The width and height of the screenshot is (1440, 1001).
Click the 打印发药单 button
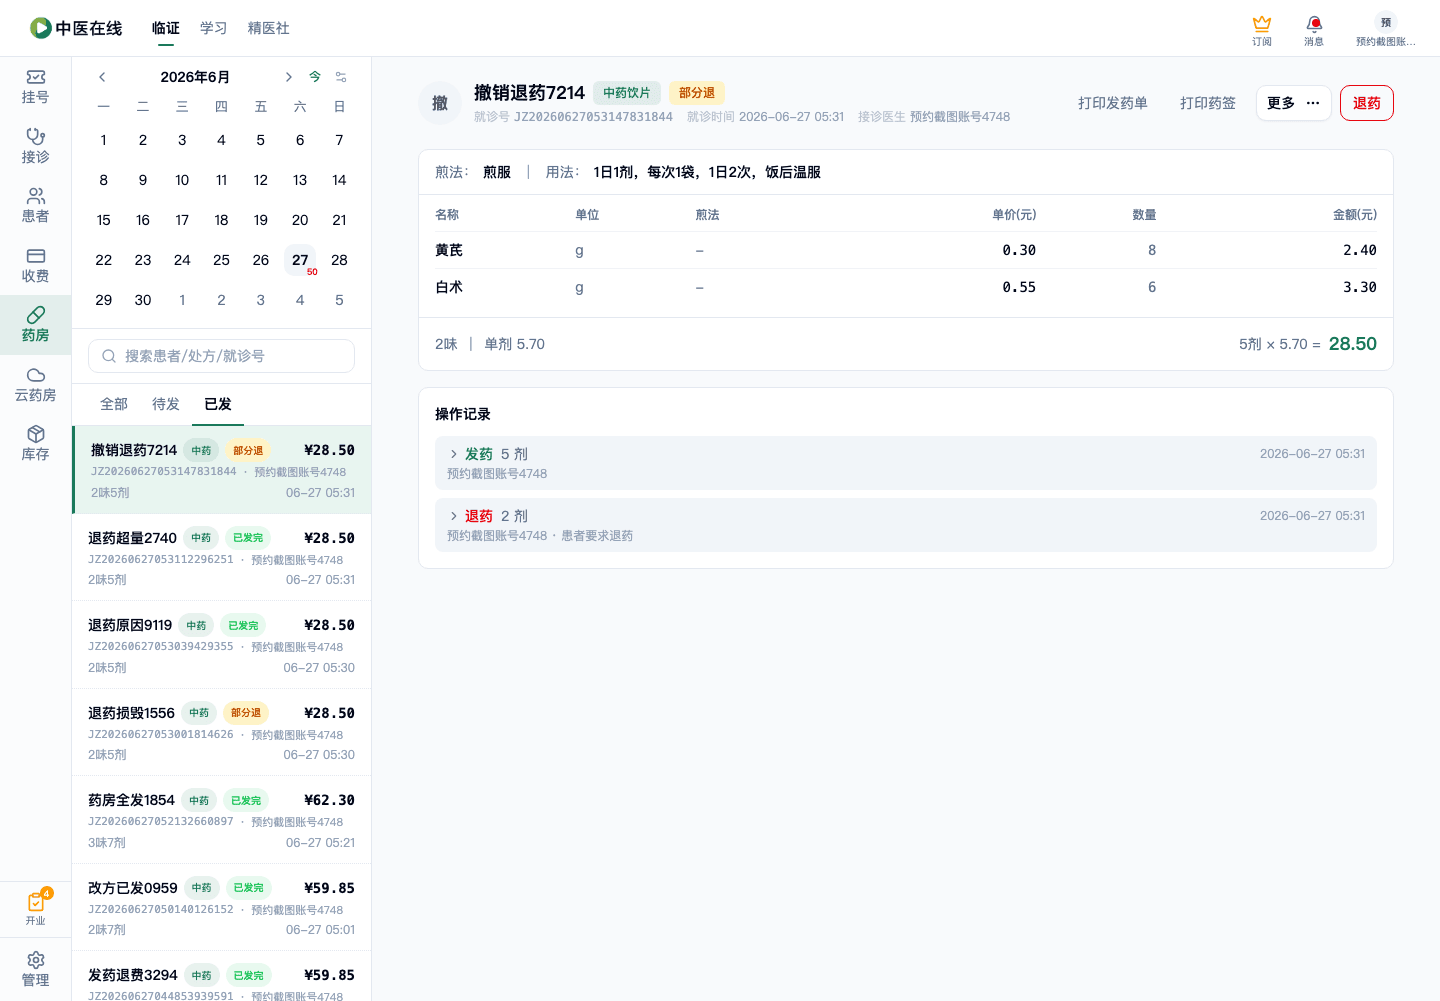point(1113,103)
